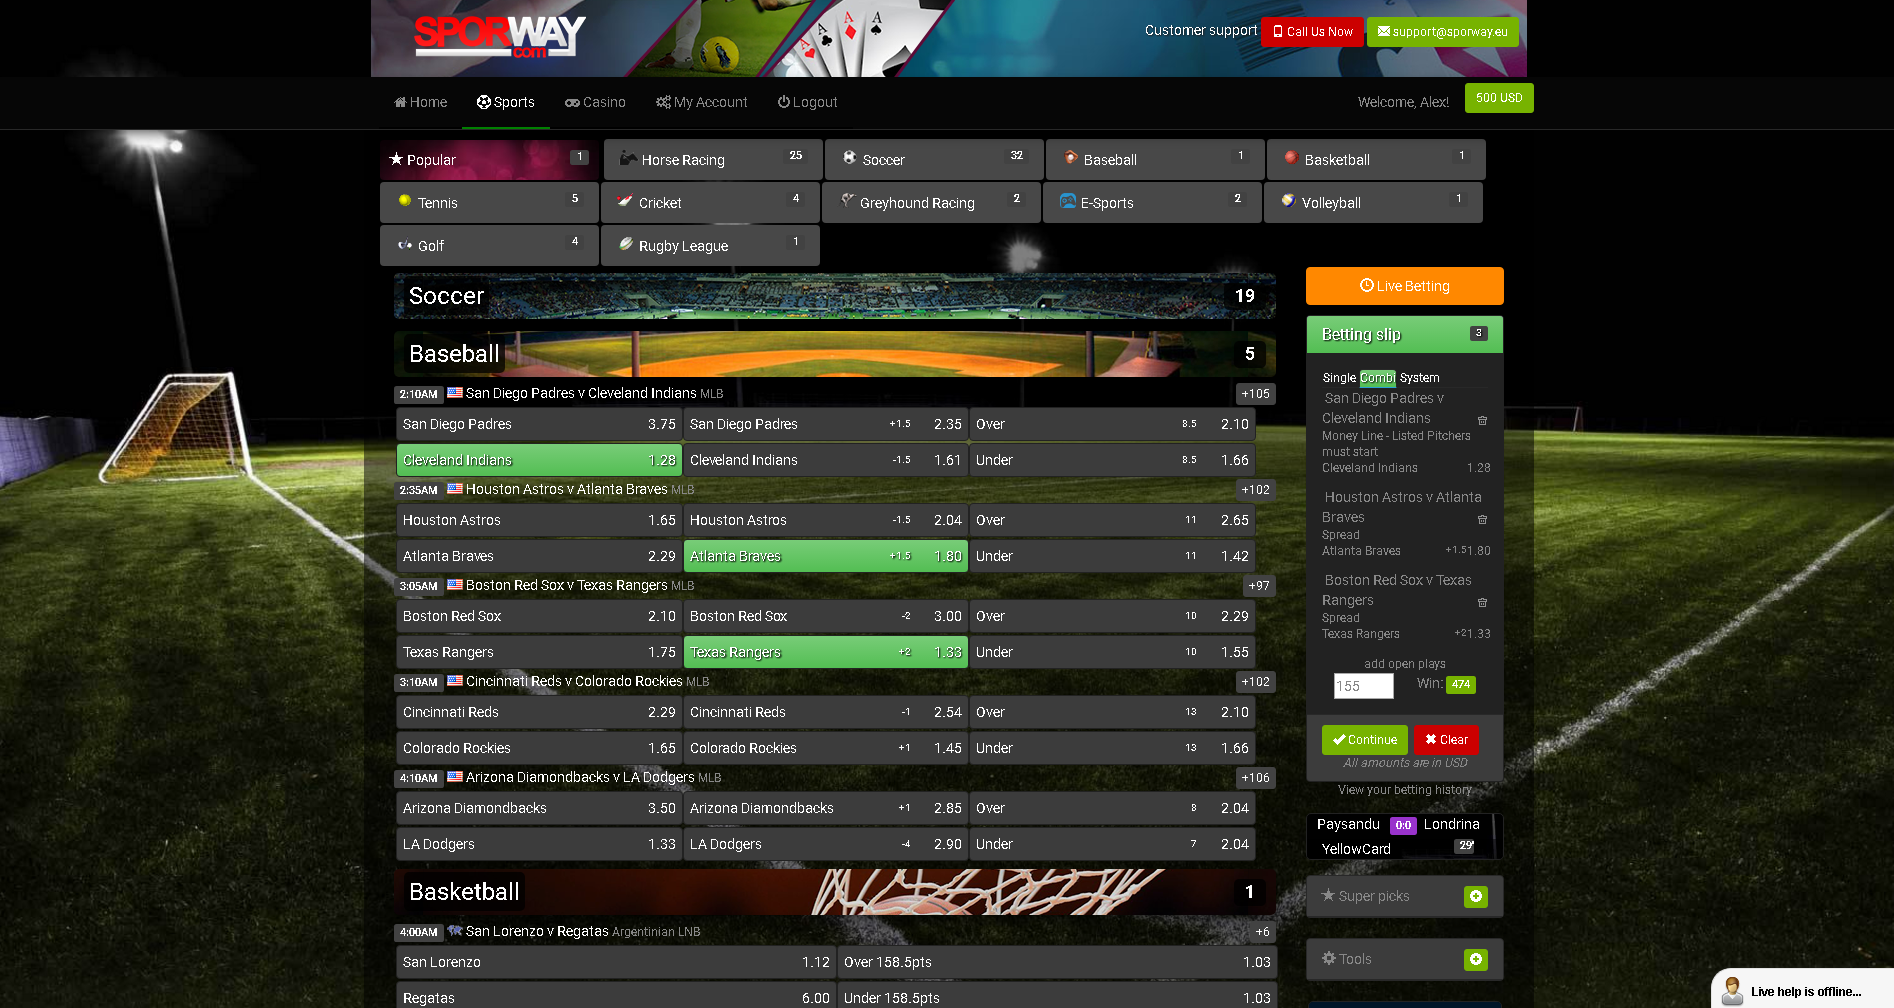Deselect Atlanta Braves +1.5 spread 1.80

click(825, 556)
